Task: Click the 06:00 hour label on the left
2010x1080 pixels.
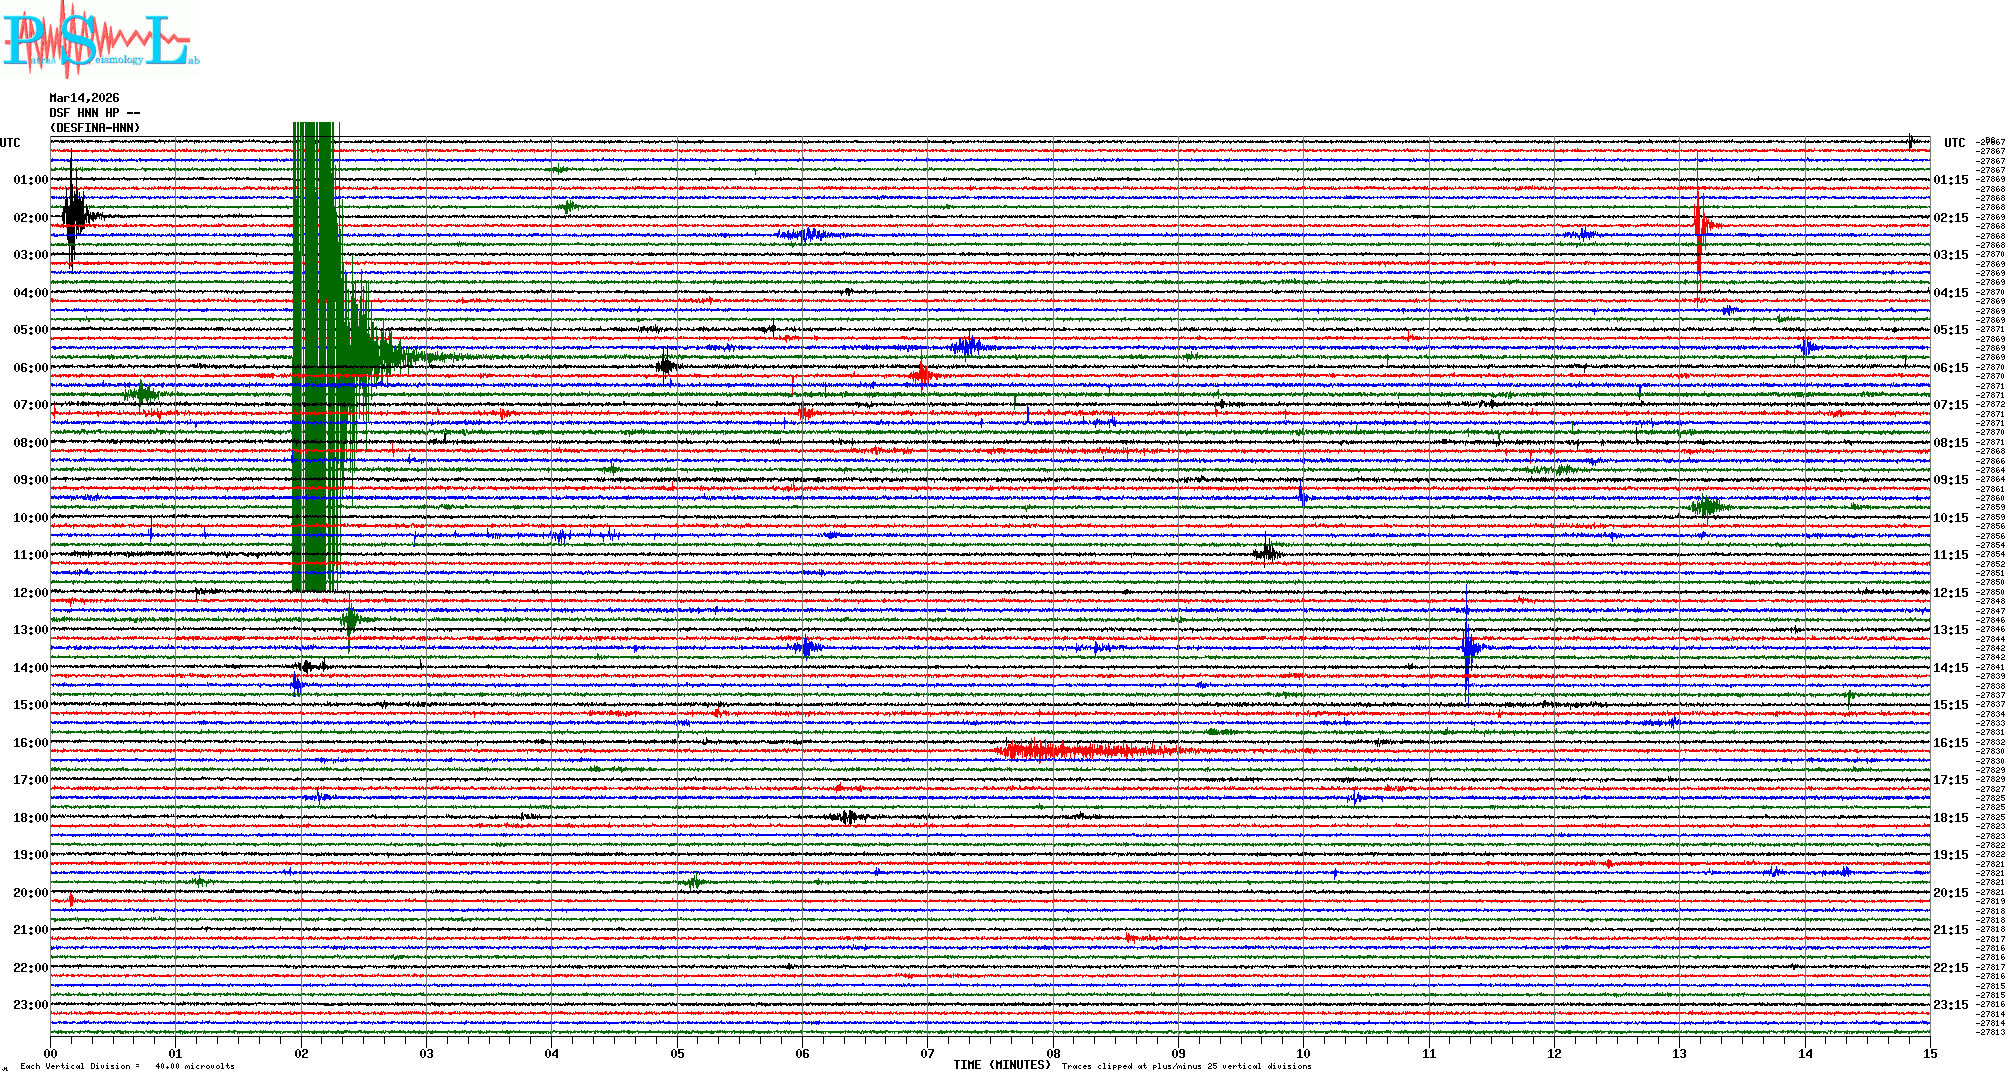Action: click(30, 368)
